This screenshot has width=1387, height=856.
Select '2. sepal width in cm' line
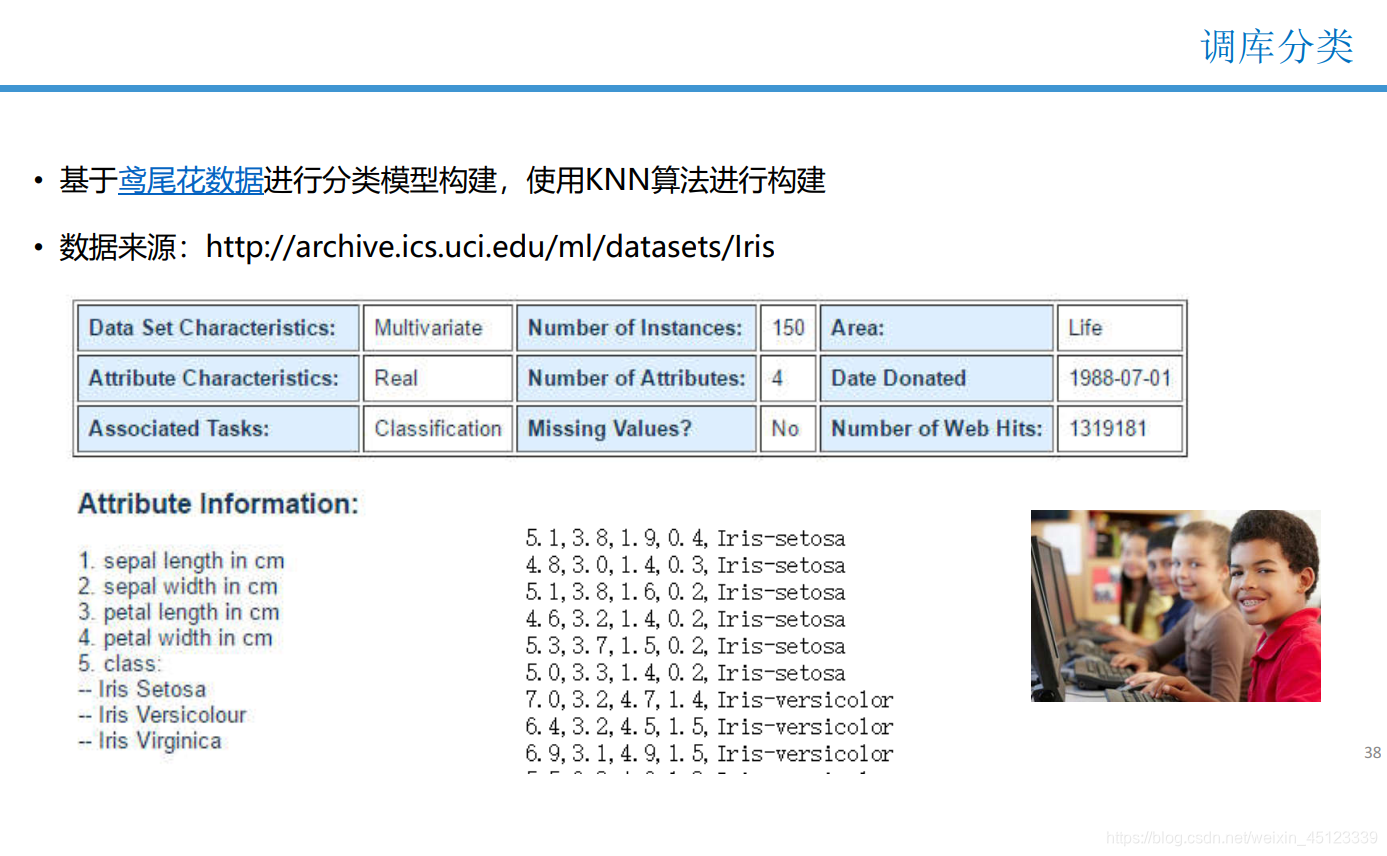178,587
